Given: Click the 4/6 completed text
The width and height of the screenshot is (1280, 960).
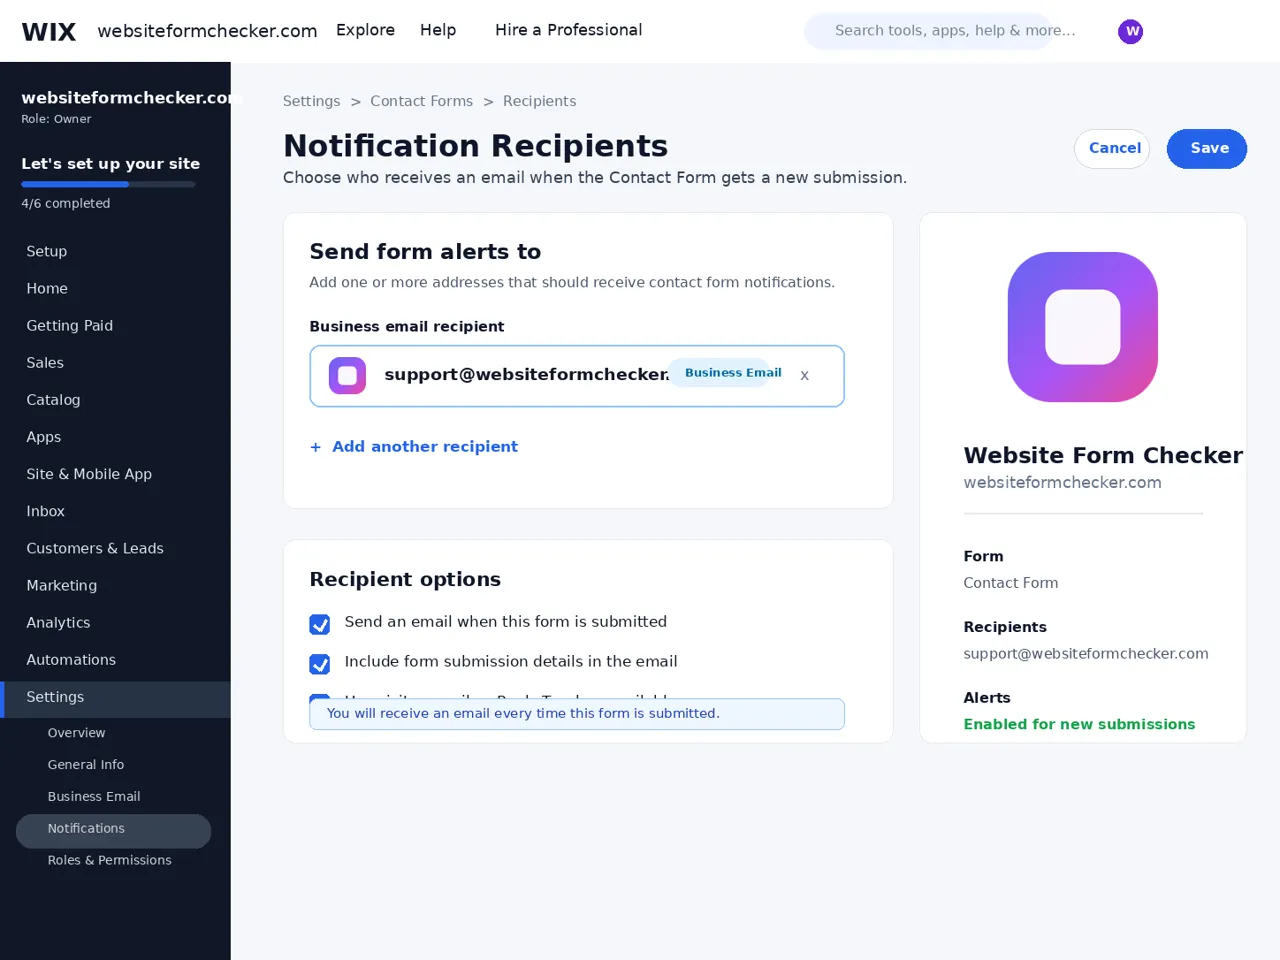Looking at the screenshot, I should [x=66, y=203].
